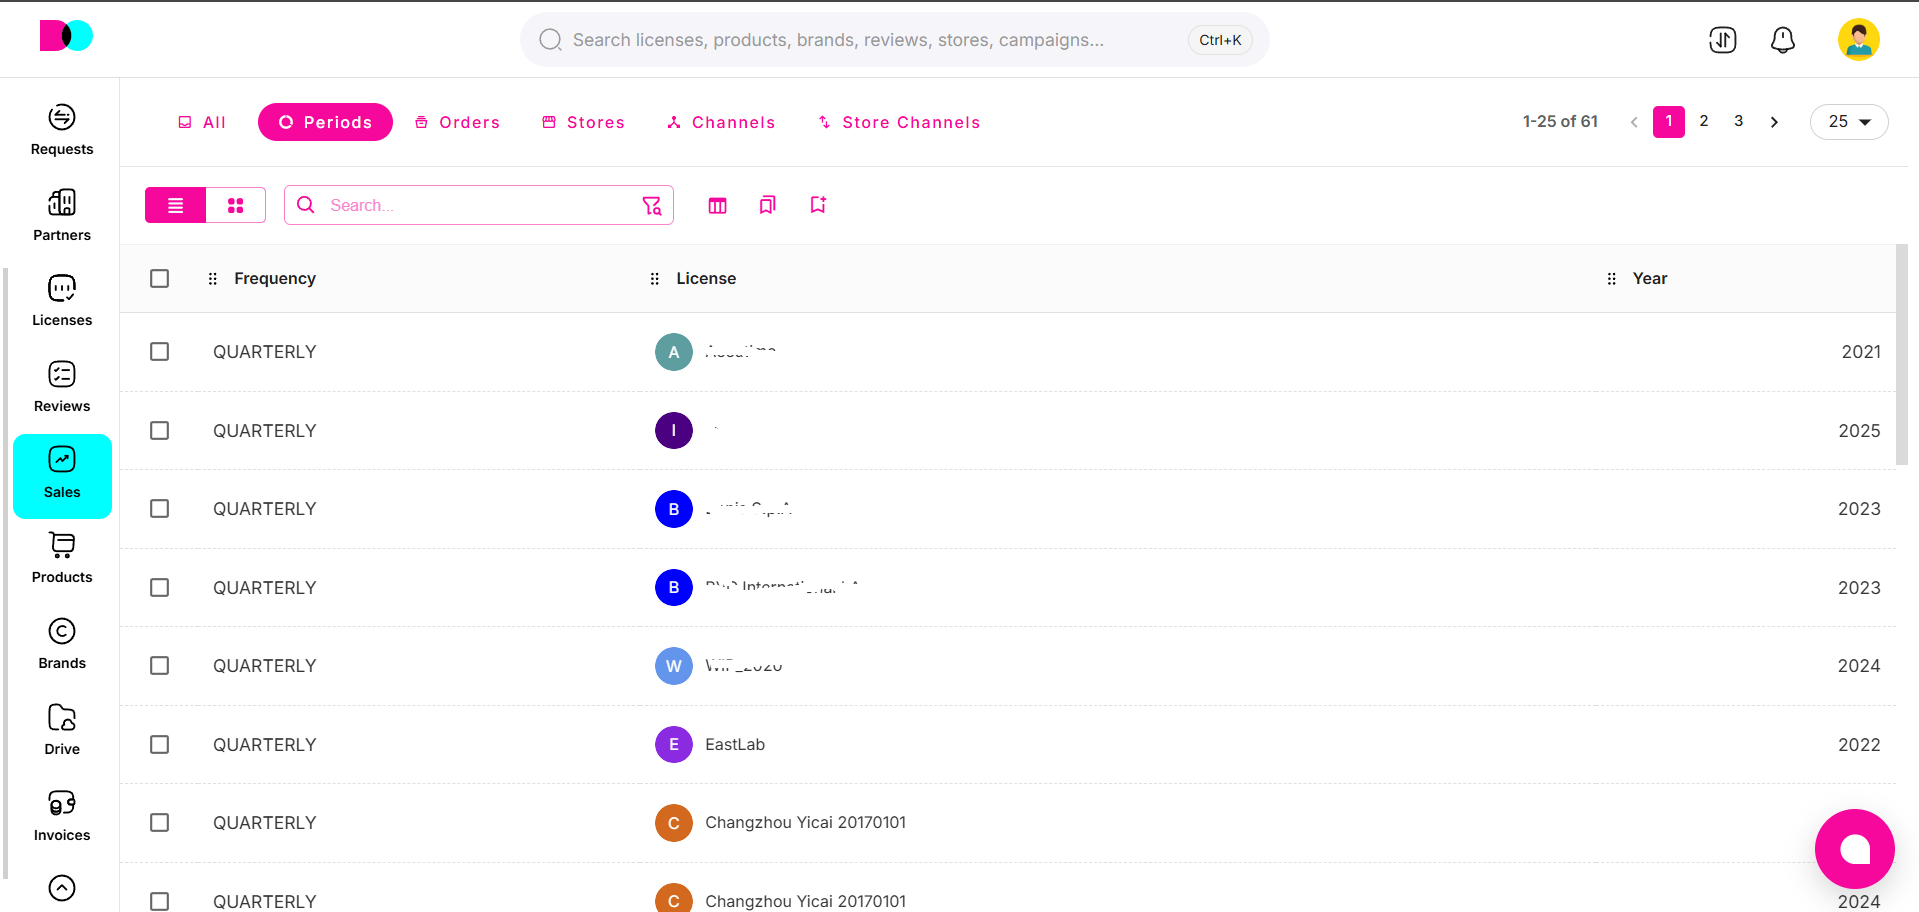Sort by the License column header
Image resolution: width=1919 pixels, height=912 pixels.
coord(706,279)
